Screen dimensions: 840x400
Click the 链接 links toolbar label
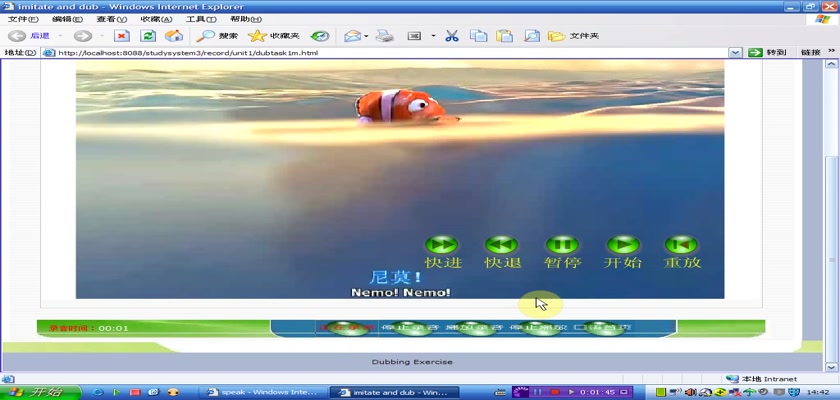(x=811, y=52)
